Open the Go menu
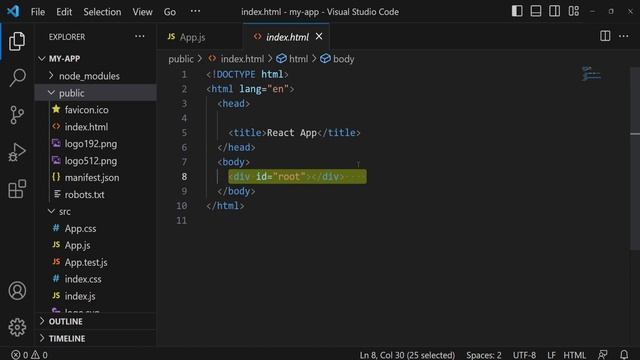 point(170,12)
